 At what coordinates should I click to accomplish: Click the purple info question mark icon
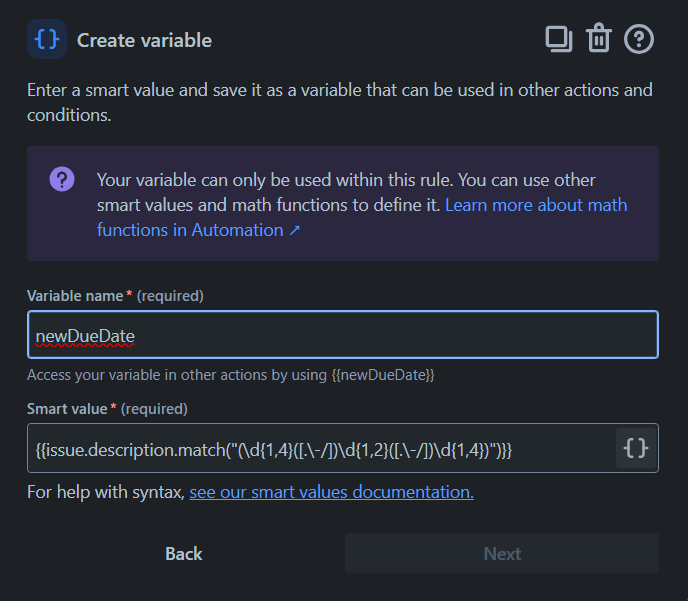pyautogui.click(x=62, y=180)
